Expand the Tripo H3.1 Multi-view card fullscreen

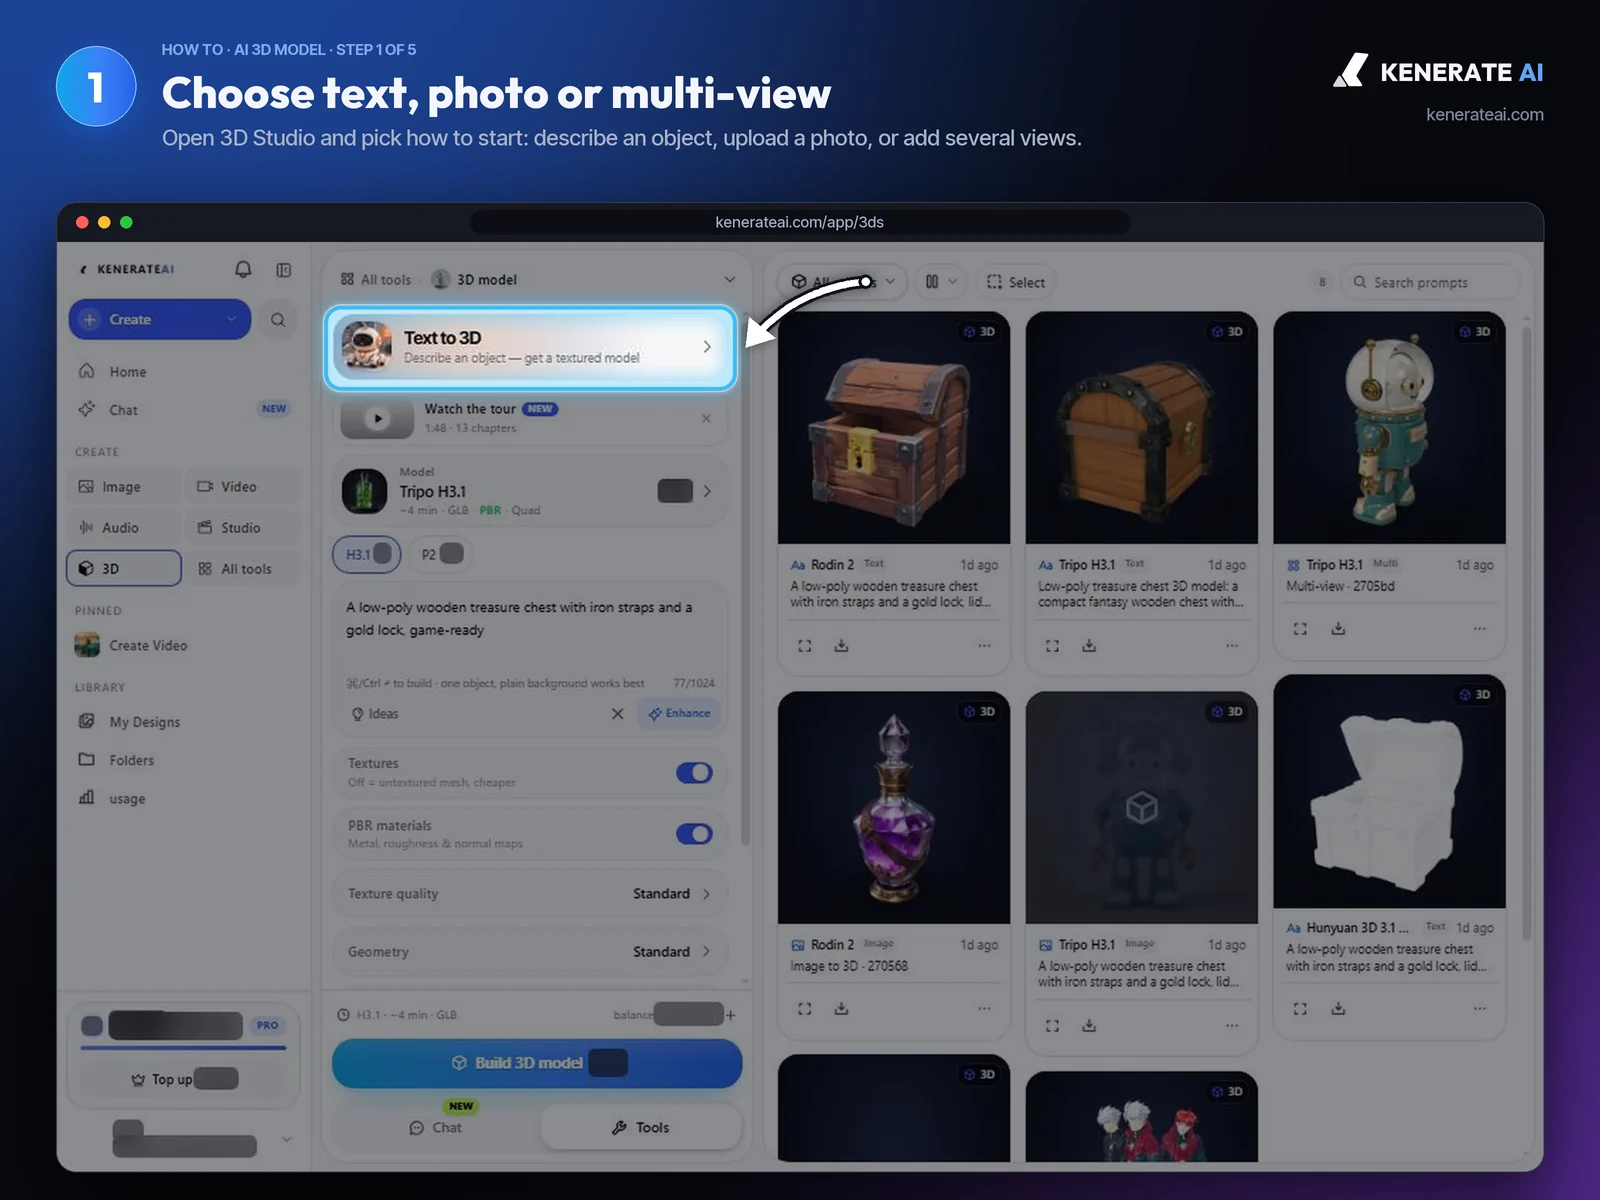point(1300,629)
